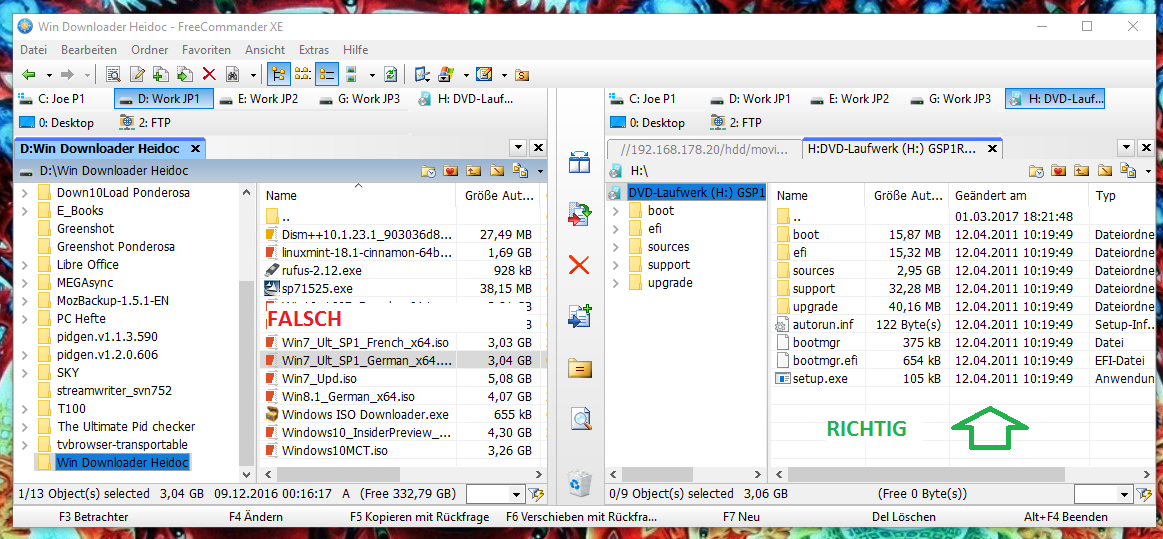Open favorites heart icon in left panel
Image resolution: width=1163 pixels, height=539 pixels.
pos(452,171)
